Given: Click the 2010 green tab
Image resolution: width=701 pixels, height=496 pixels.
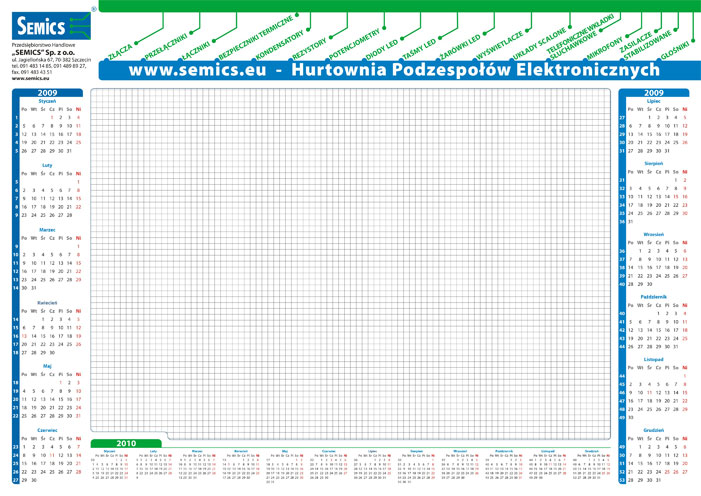Looking at the screenshot, I should [x=126, y=443].
